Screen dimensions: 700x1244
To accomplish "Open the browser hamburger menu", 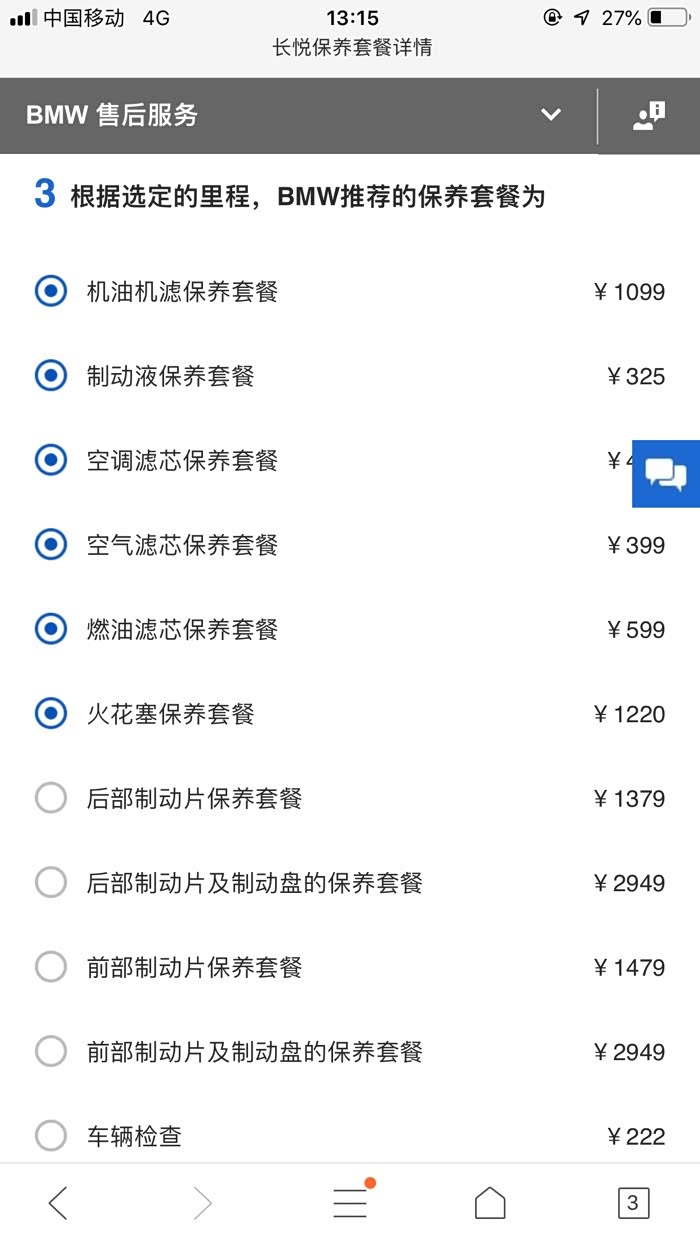I will [x=350, y=1202].
